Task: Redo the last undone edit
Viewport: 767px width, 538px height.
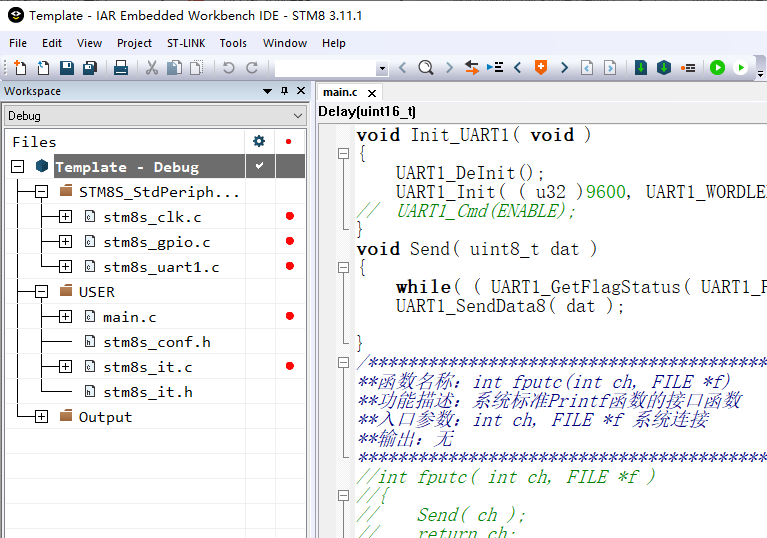Action: pos(251,67)
